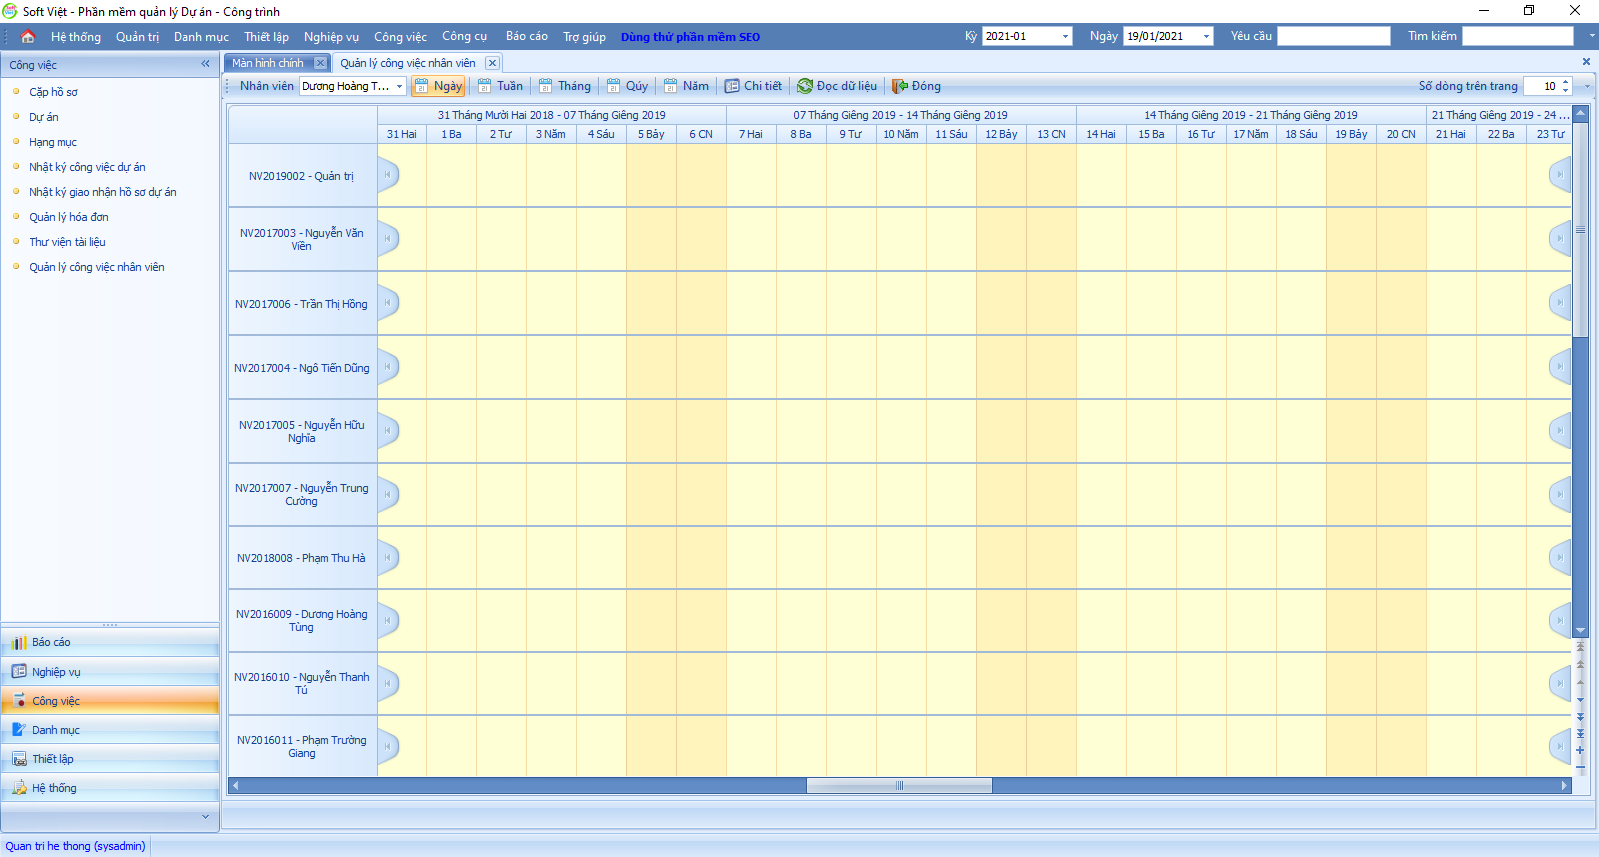Open the Nghiệp vụ menu
Image resolution: width=1599 pixels, height=857 pixels.
tap(331, 37)
